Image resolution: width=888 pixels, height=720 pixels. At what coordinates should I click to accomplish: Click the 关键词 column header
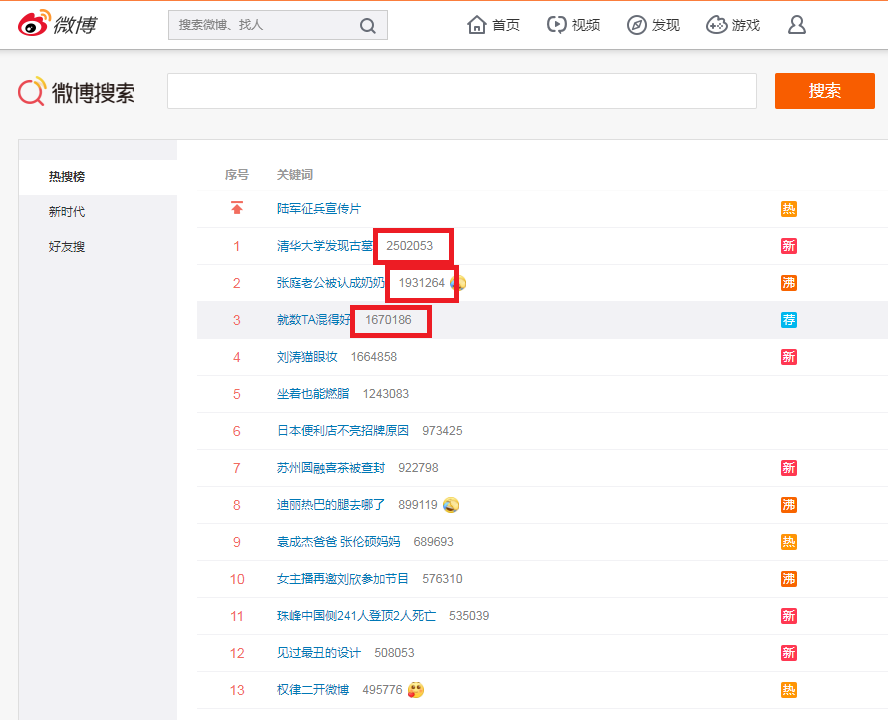click(x=294, y=174)
